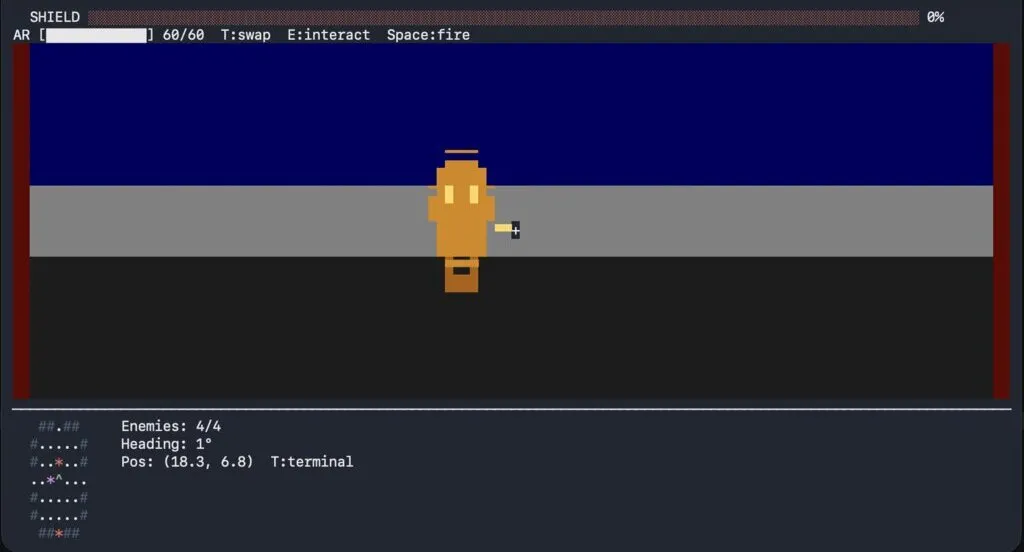Click the enemy health bar above its head
The width and height of the screenshot is (1024, 552).
click(461, 152)
